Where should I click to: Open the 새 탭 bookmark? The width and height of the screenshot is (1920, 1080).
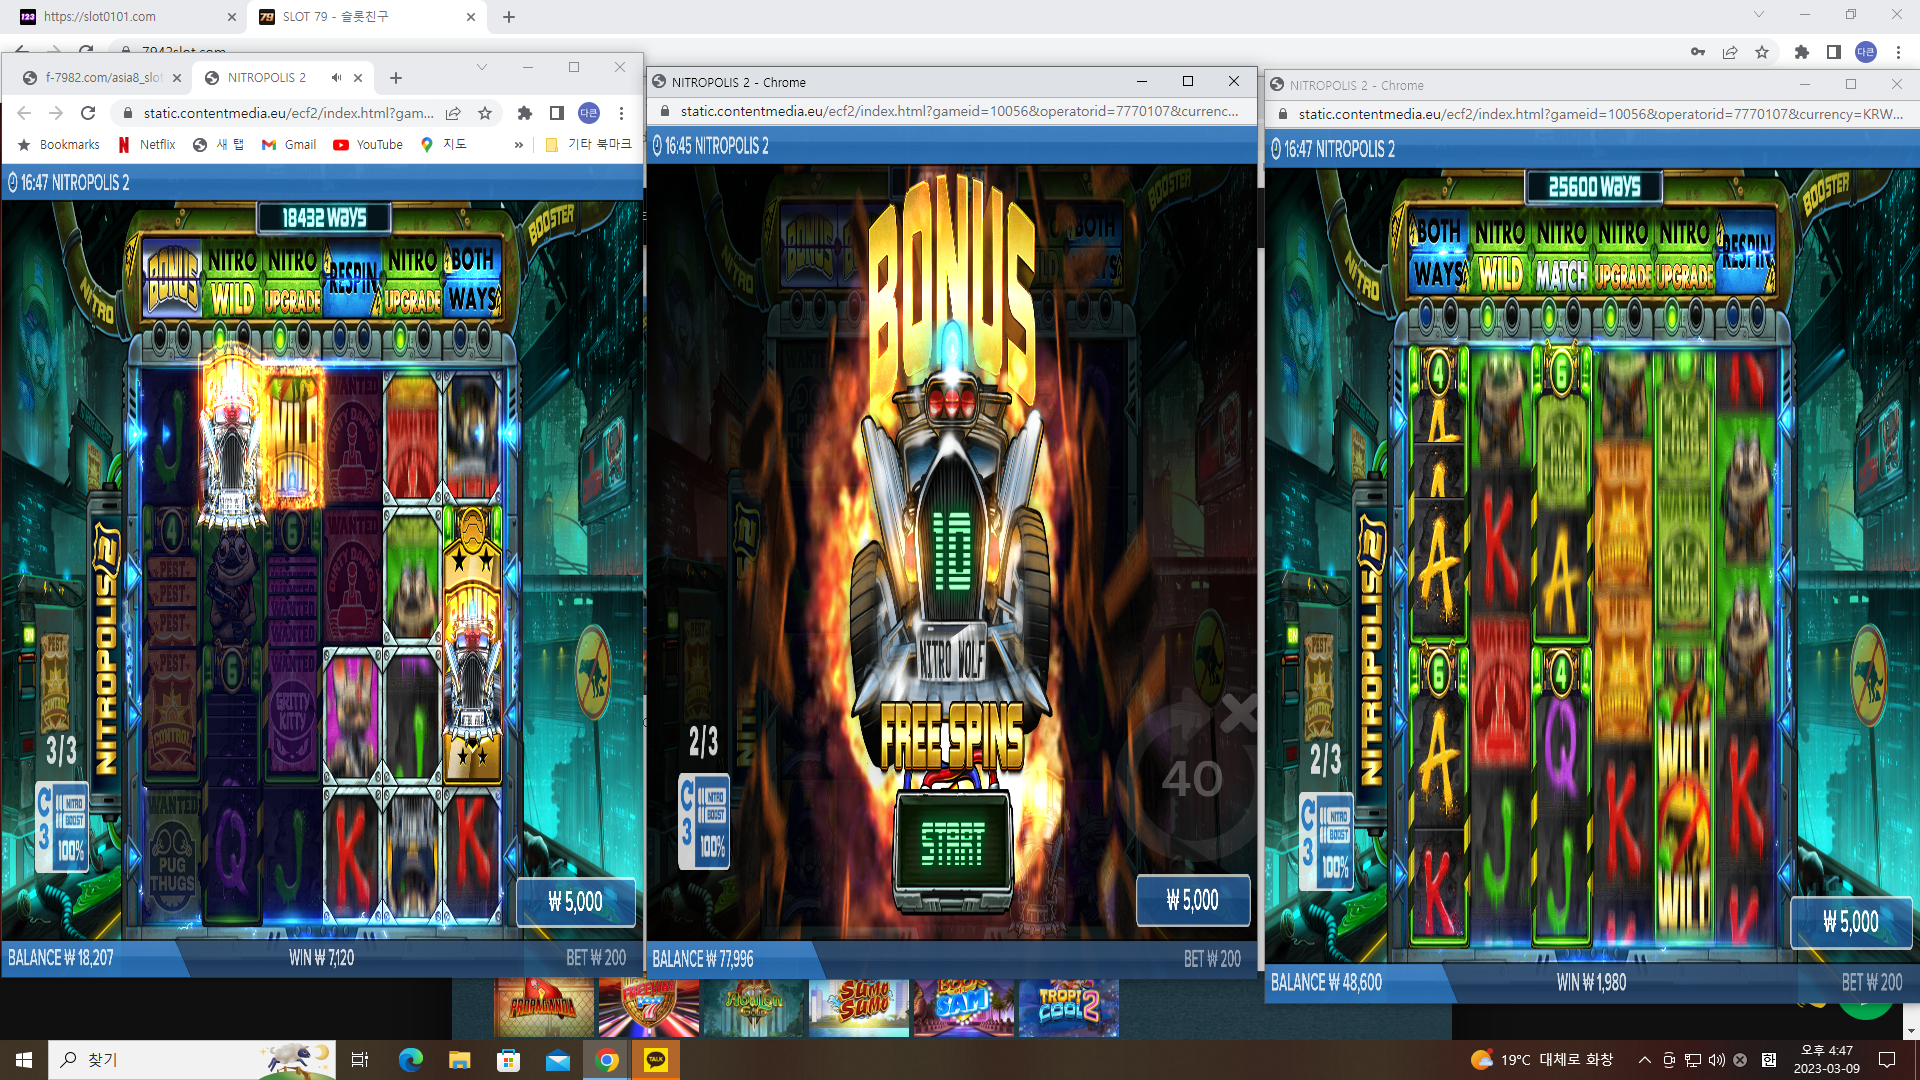(x=218, y=145)
